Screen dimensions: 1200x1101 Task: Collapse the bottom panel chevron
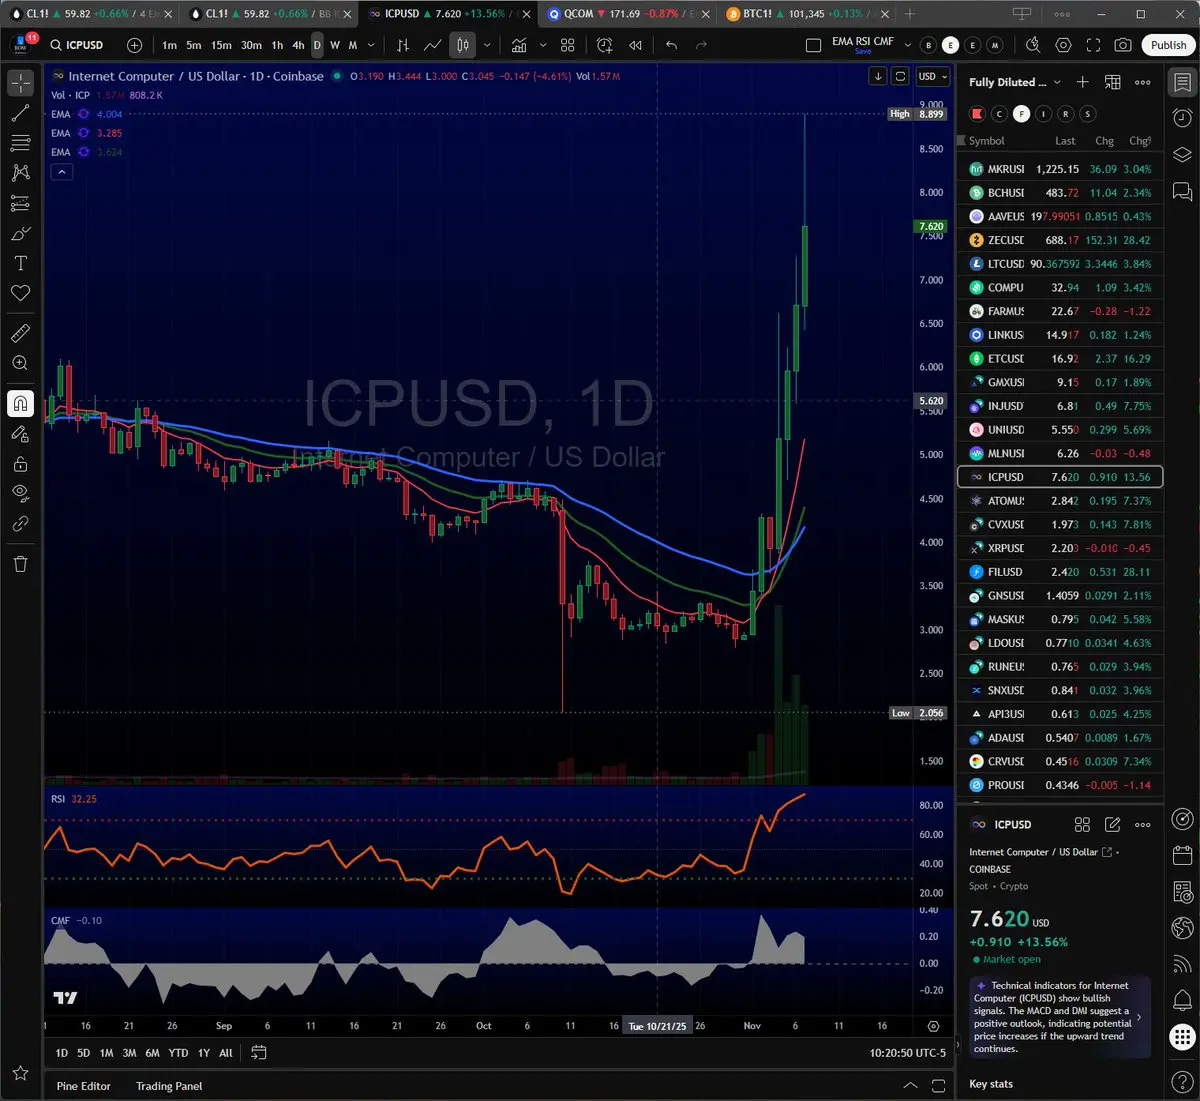point(910,1086)
